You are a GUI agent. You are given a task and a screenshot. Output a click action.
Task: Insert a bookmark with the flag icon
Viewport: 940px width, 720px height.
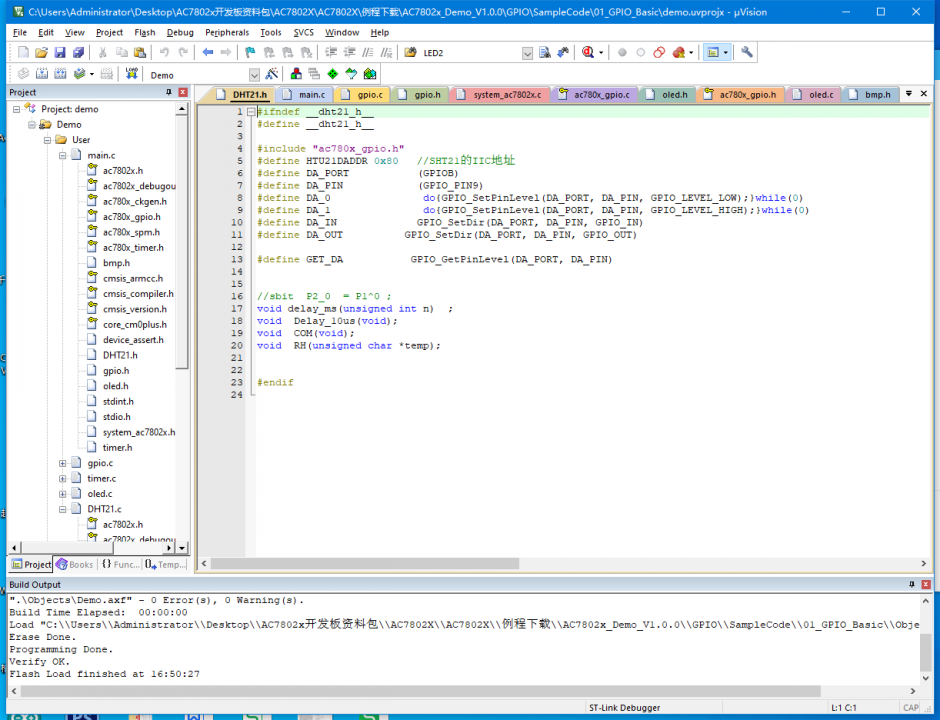[250, 53]
